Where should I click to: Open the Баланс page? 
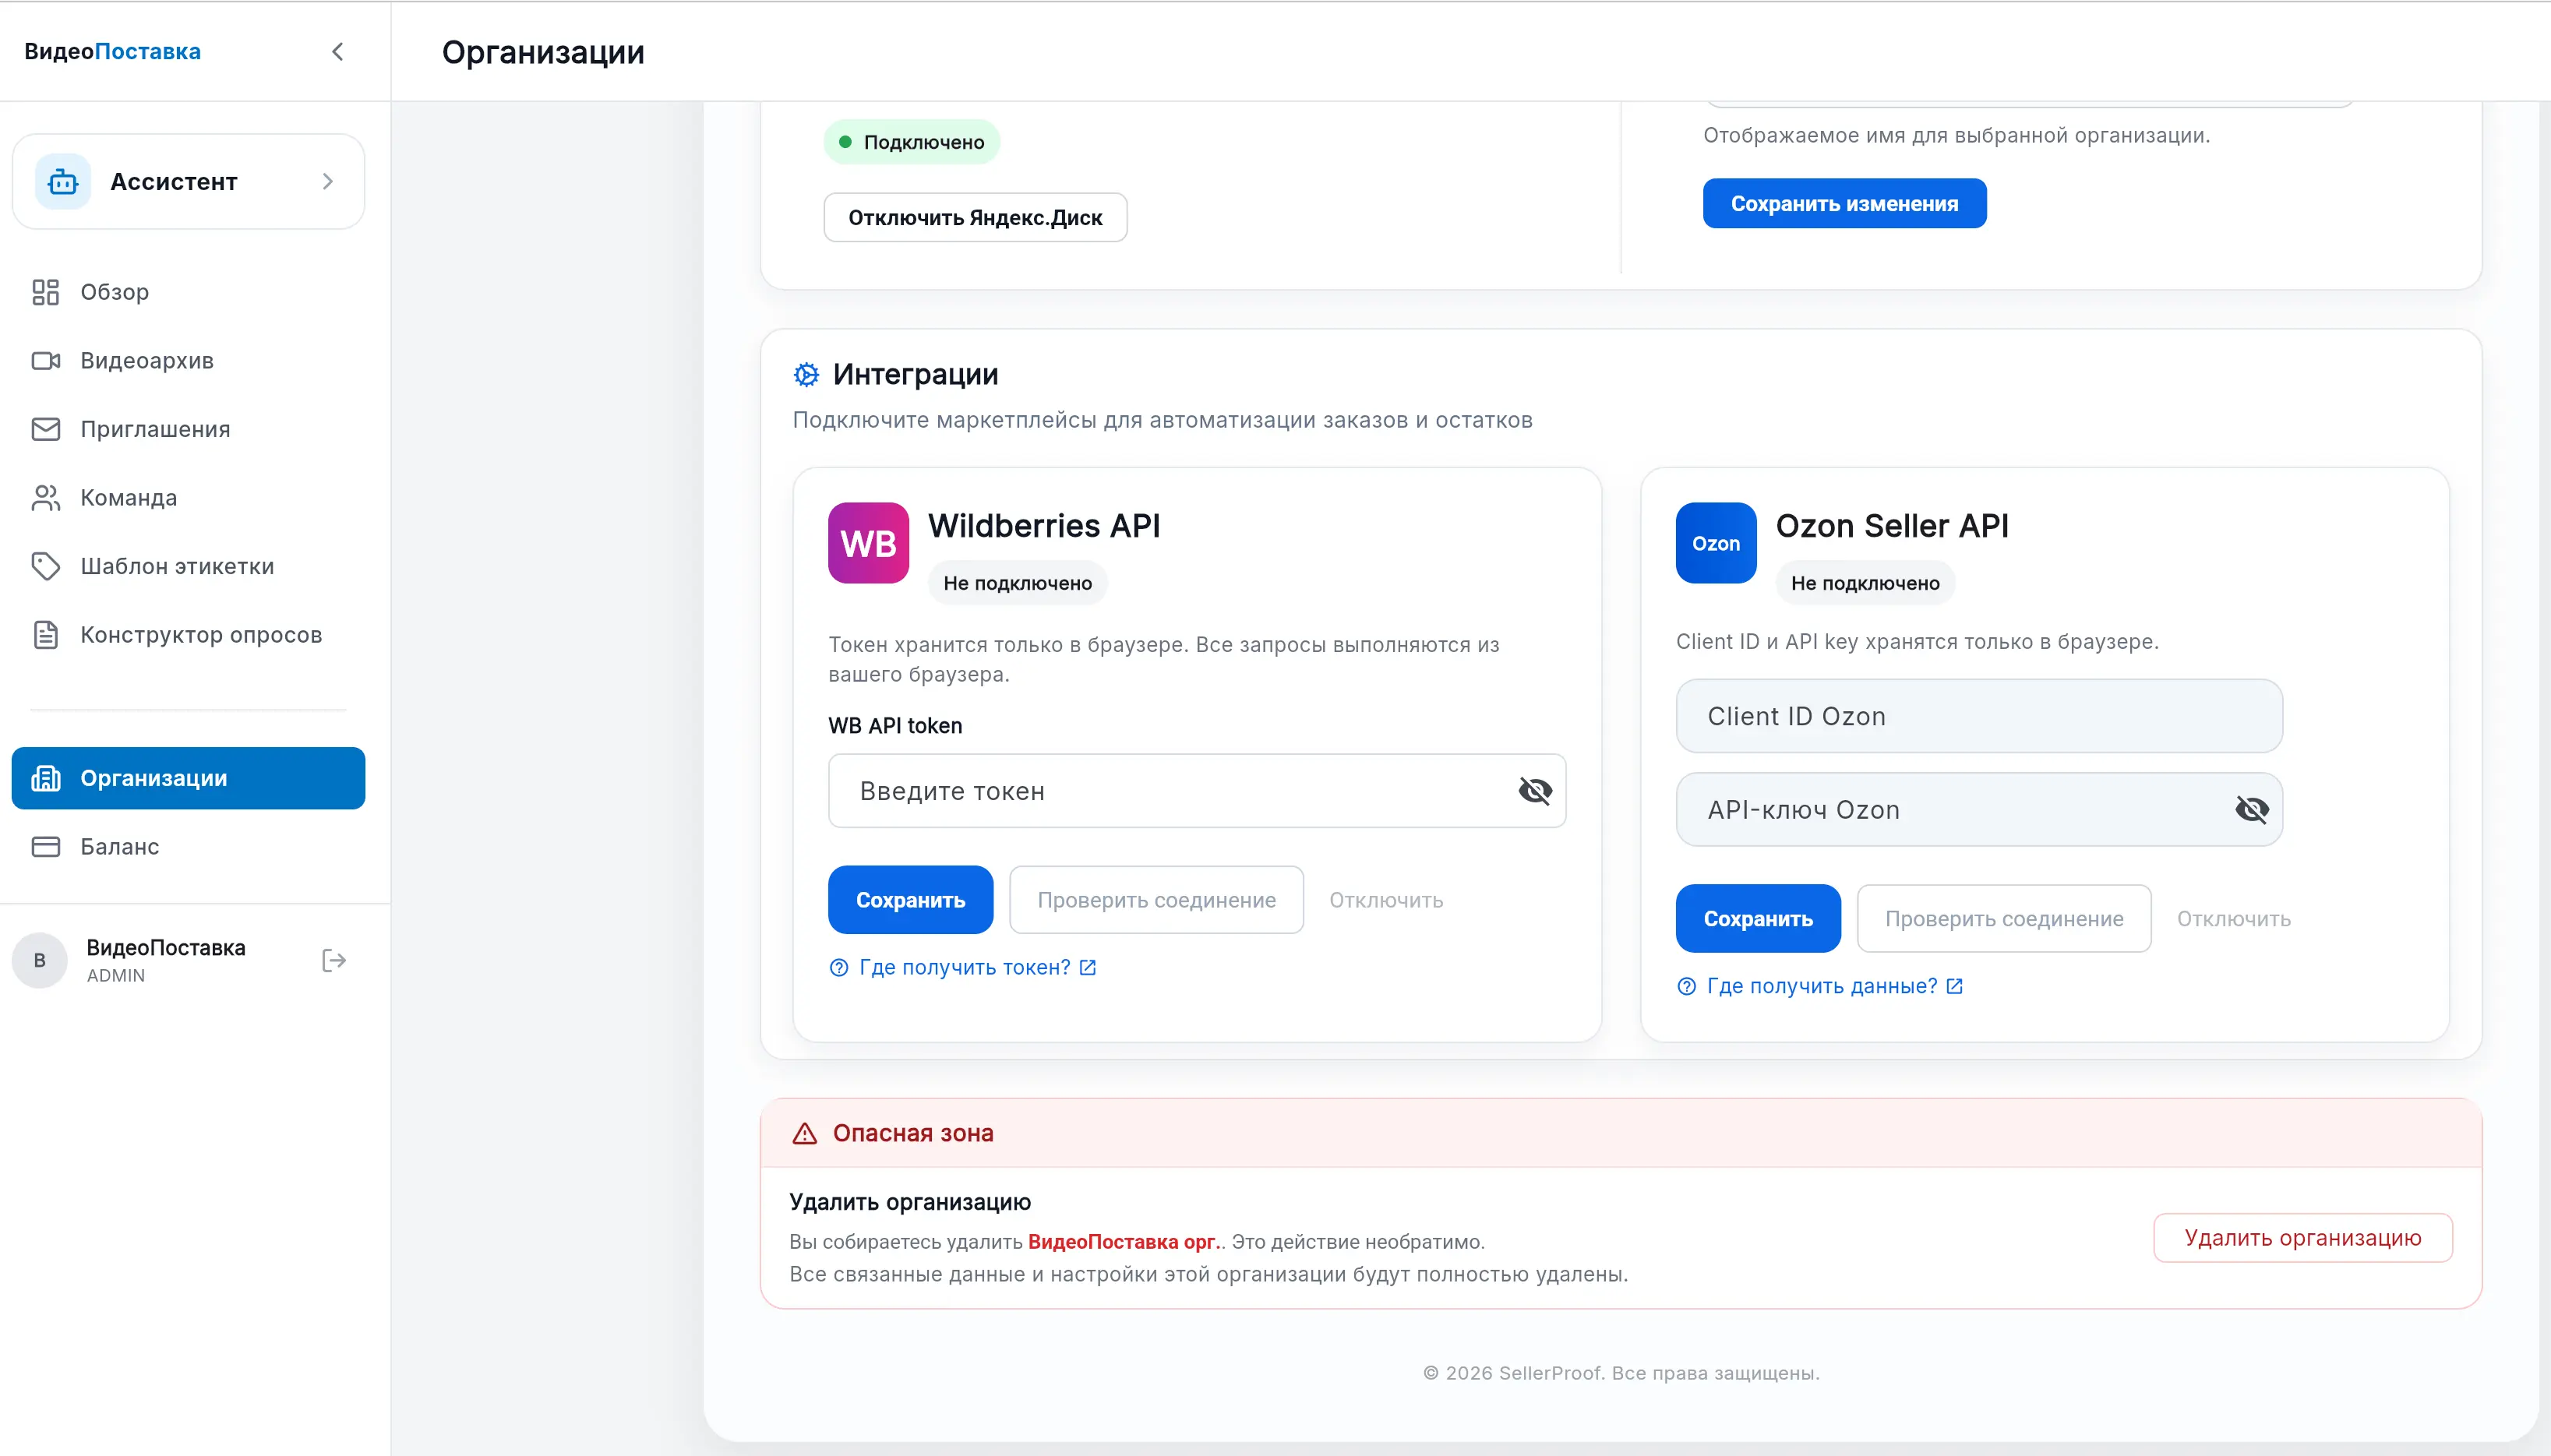(x=188, y=847)
